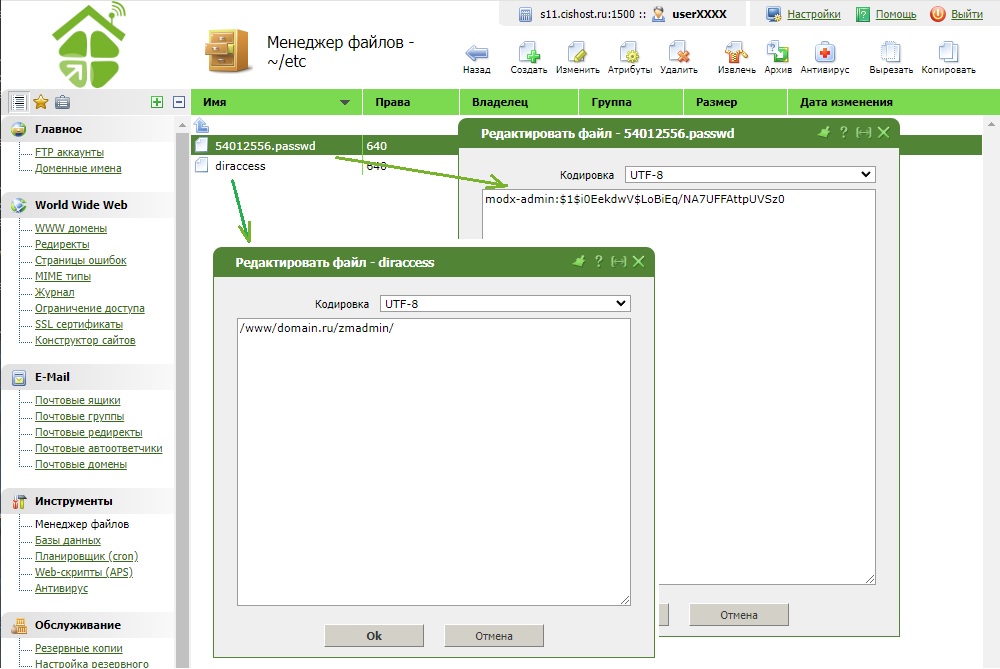
Task: Expand all menu sections with plus icon
Action: [156, 102]
